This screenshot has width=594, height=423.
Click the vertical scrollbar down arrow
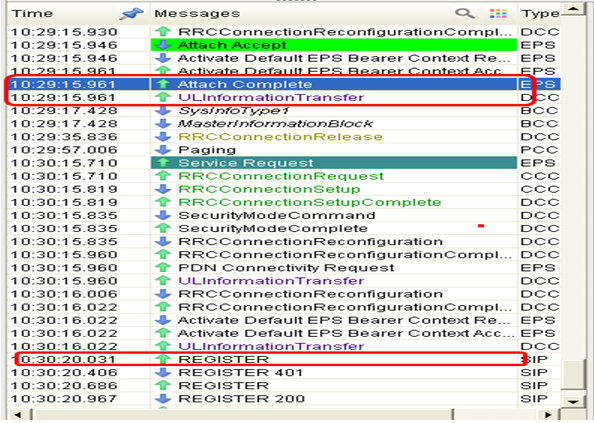point(573,401)
